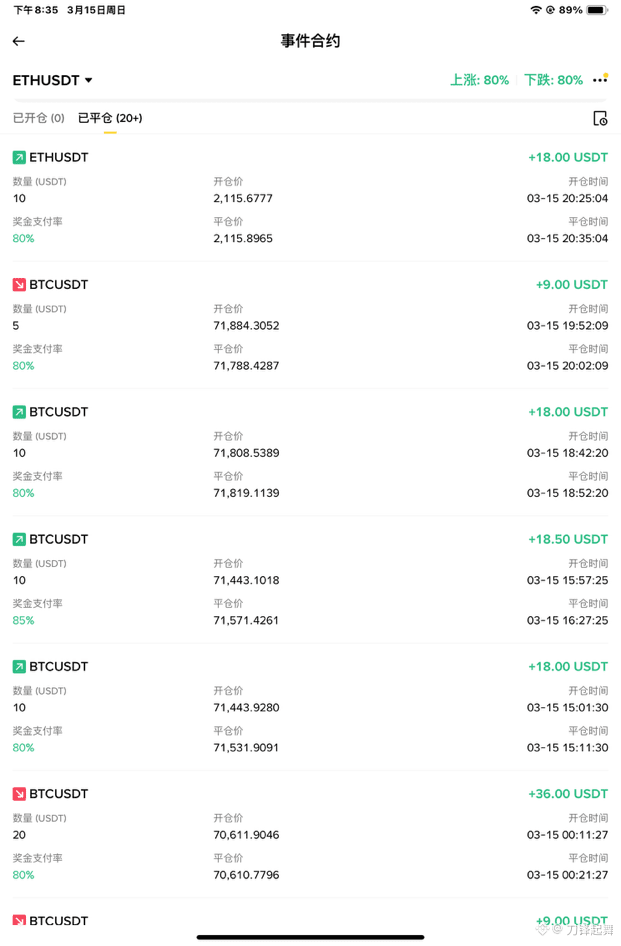Tap 上涨: 80% payout label
Screen dimensions: 621x946
point(480,80)
